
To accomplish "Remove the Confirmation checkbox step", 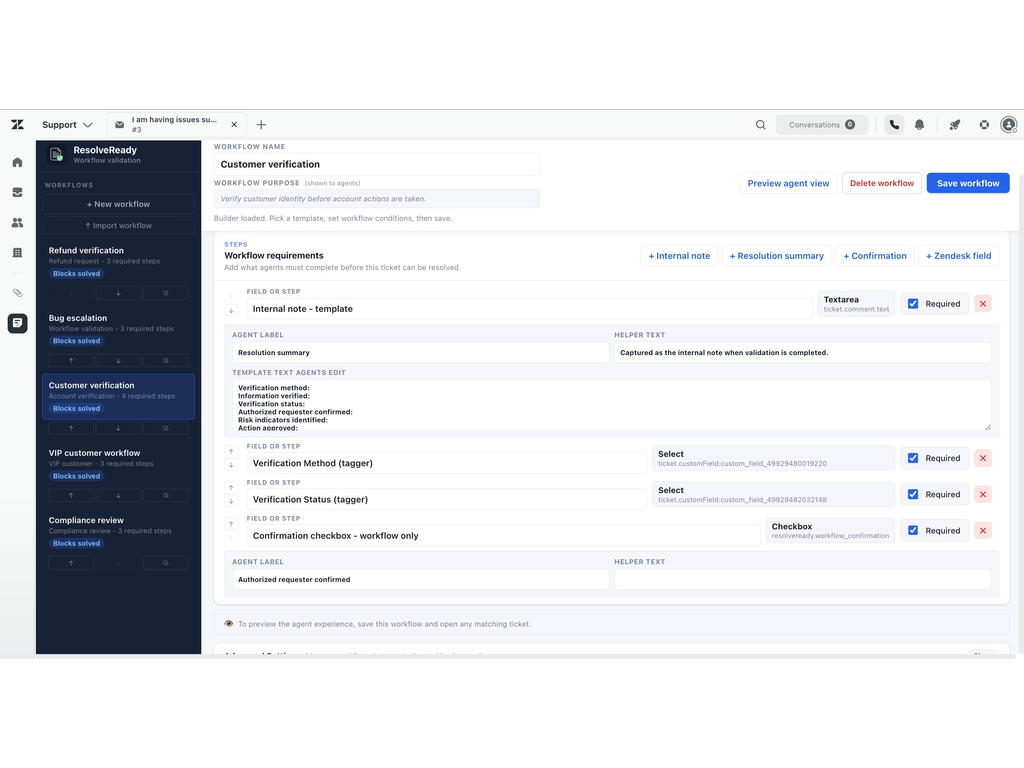I will [983, 531].
